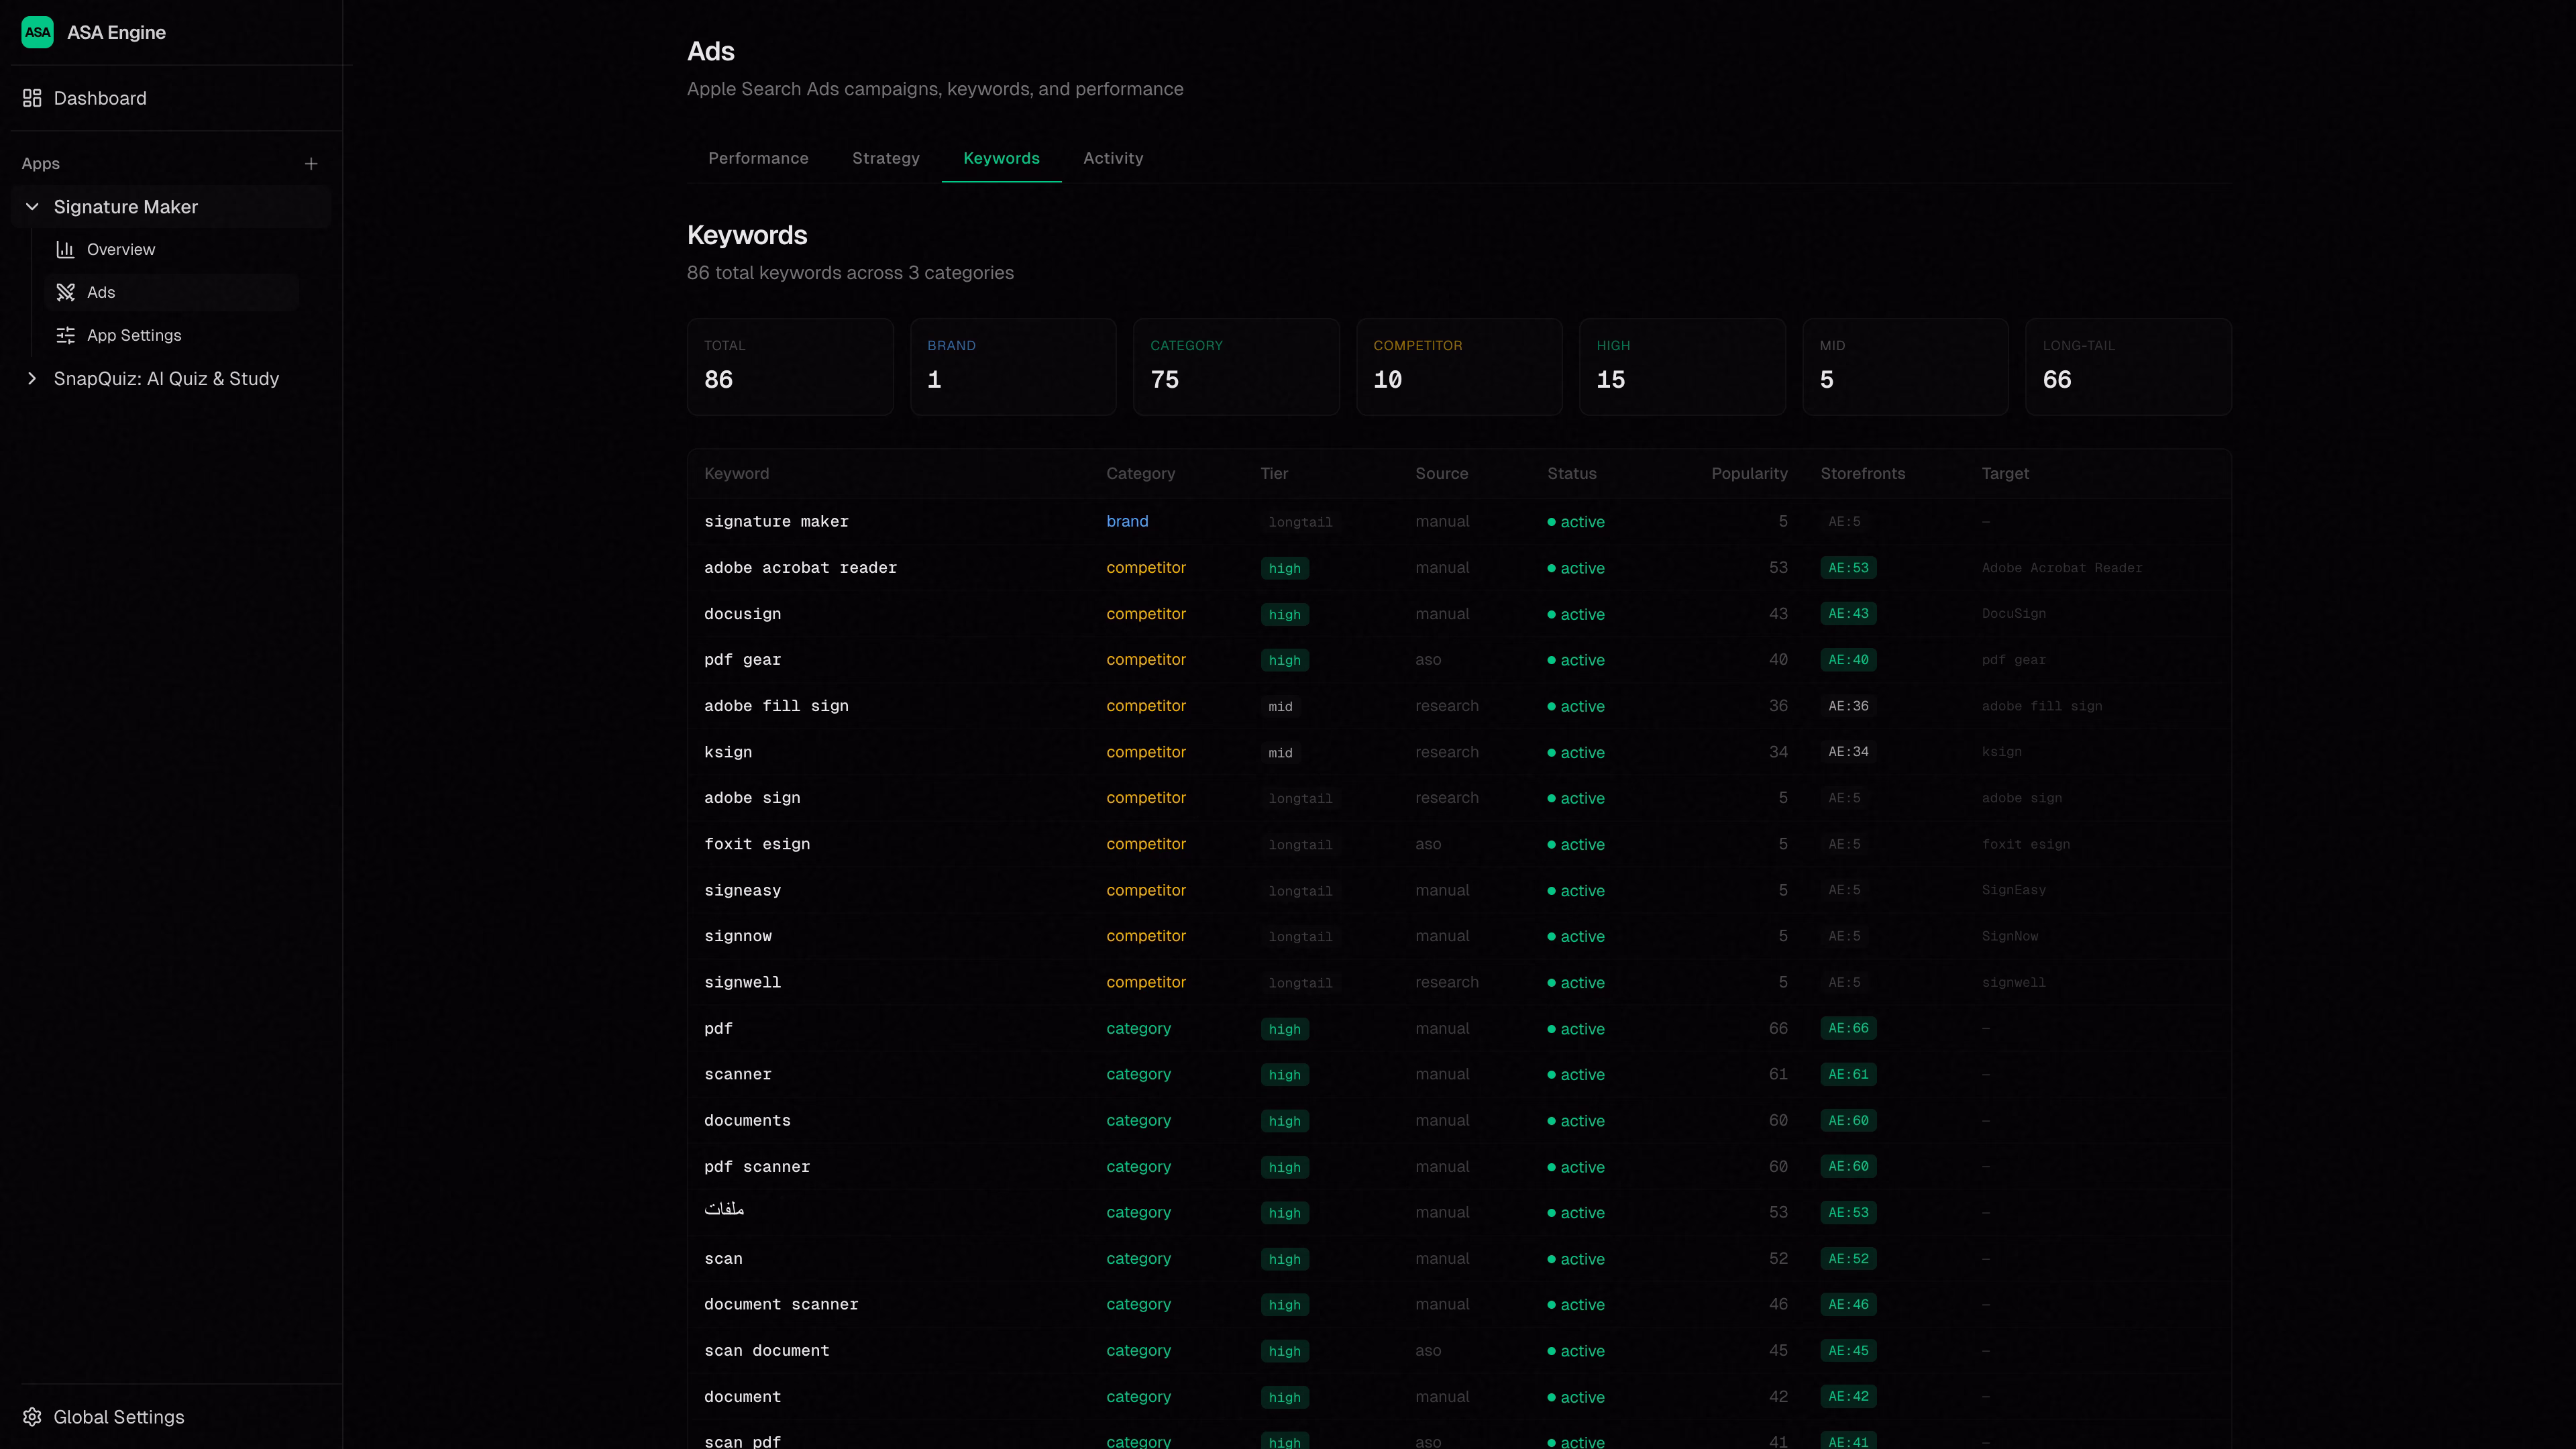2576x1449 pixels.
Task: Click the 'document scanner' keyword
Action: pos(781,1304)
